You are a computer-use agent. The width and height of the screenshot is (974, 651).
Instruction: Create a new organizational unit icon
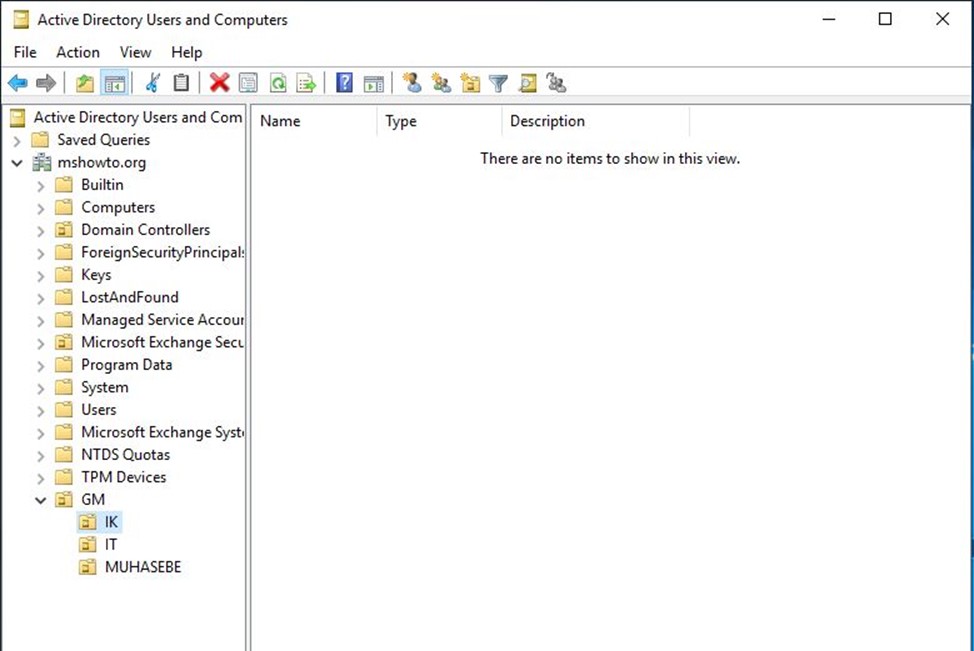pyautogui.click(x=470, y=83)
